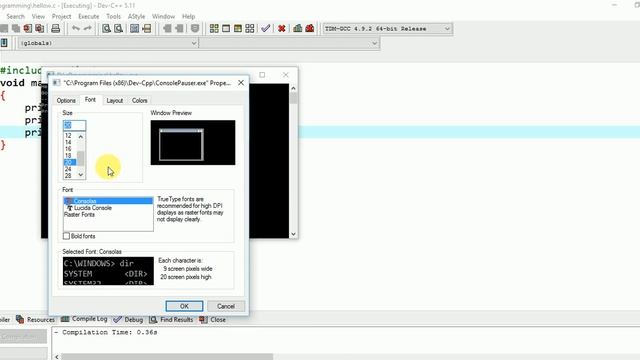Open the Search menu
The height and width of the screenshot is (360, 640).
click(16, 16)
